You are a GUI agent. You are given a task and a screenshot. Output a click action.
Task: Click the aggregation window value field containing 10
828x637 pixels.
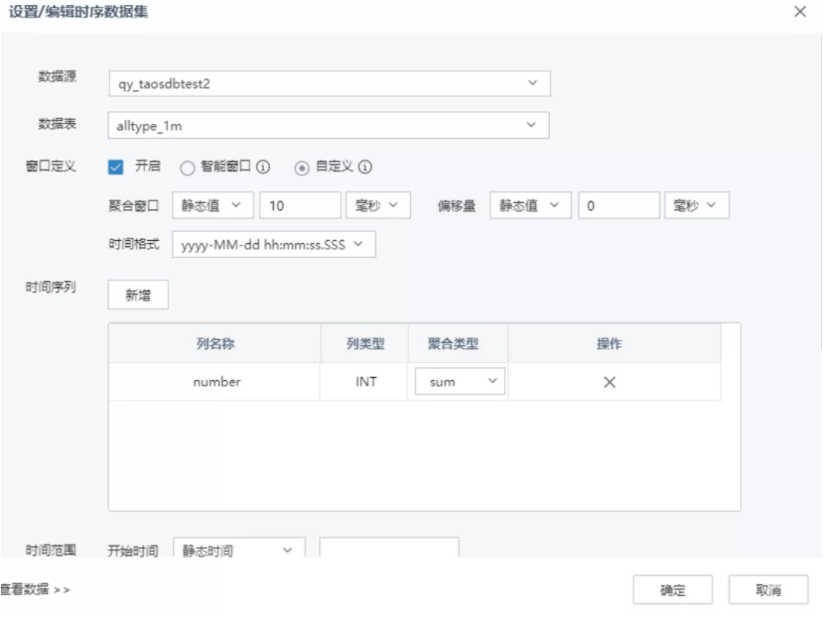pyautogui.click(x=299, y=205)
